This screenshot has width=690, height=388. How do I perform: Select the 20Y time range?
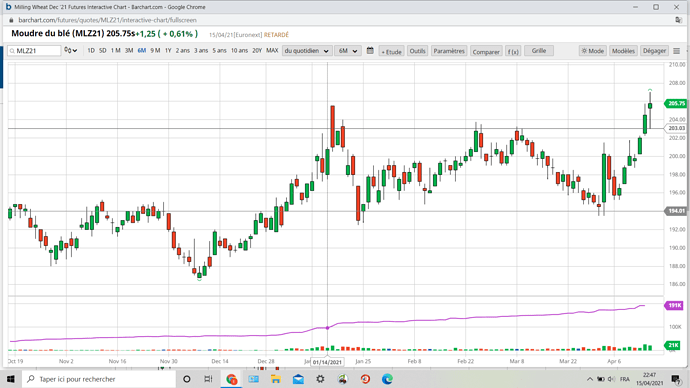tap(257, 51)
